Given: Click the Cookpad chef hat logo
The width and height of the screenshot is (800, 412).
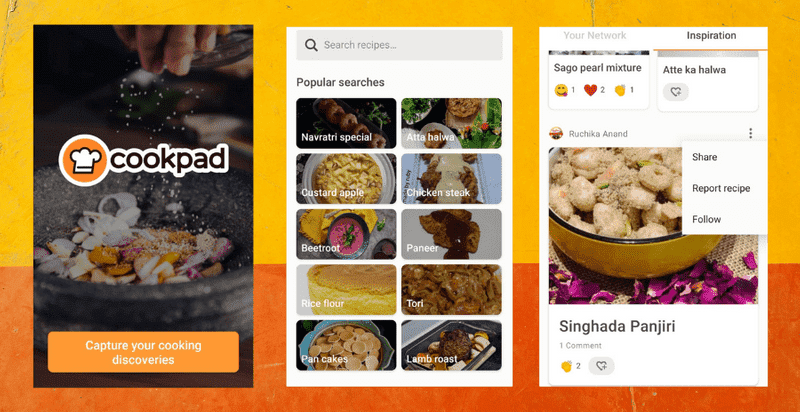Looking at the screenshot, I should (84, 160).
